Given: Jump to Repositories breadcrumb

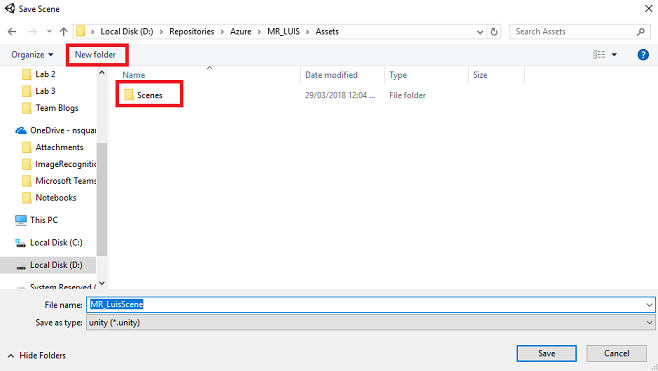Looking at the screenshot, I should tap(191, 31).
